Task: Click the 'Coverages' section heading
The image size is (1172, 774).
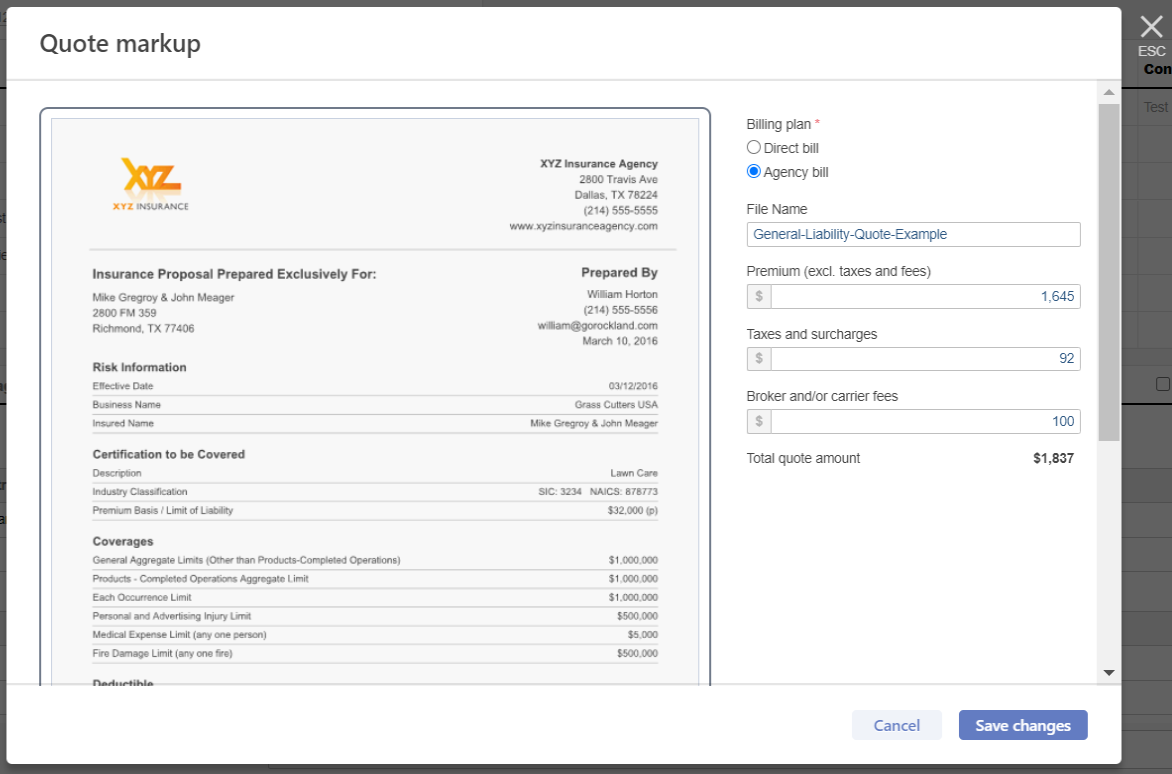Action: point(123,542)
